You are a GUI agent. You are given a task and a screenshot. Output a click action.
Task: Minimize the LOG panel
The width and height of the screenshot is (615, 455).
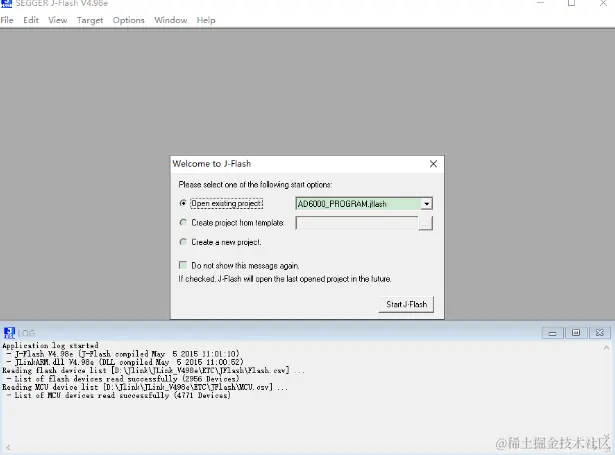(x=552, y=333)
